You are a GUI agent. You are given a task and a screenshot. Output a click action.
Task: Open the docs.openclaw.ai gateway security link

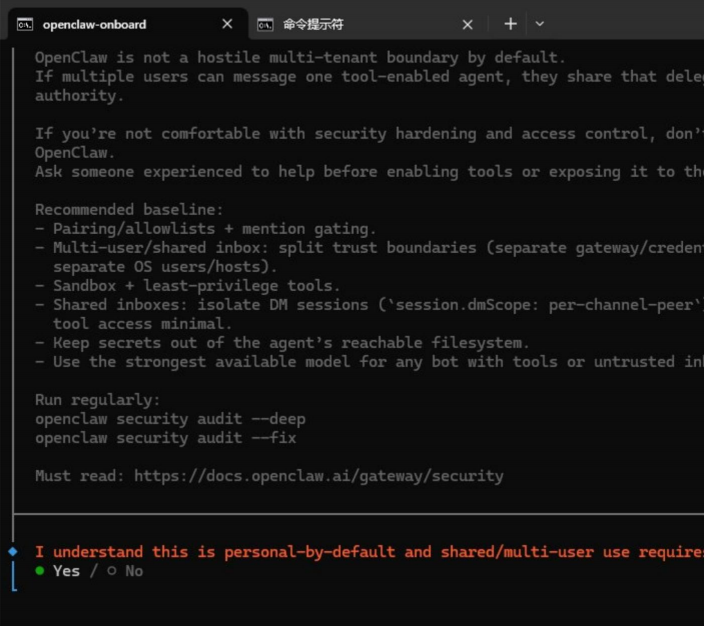point(318,476)
